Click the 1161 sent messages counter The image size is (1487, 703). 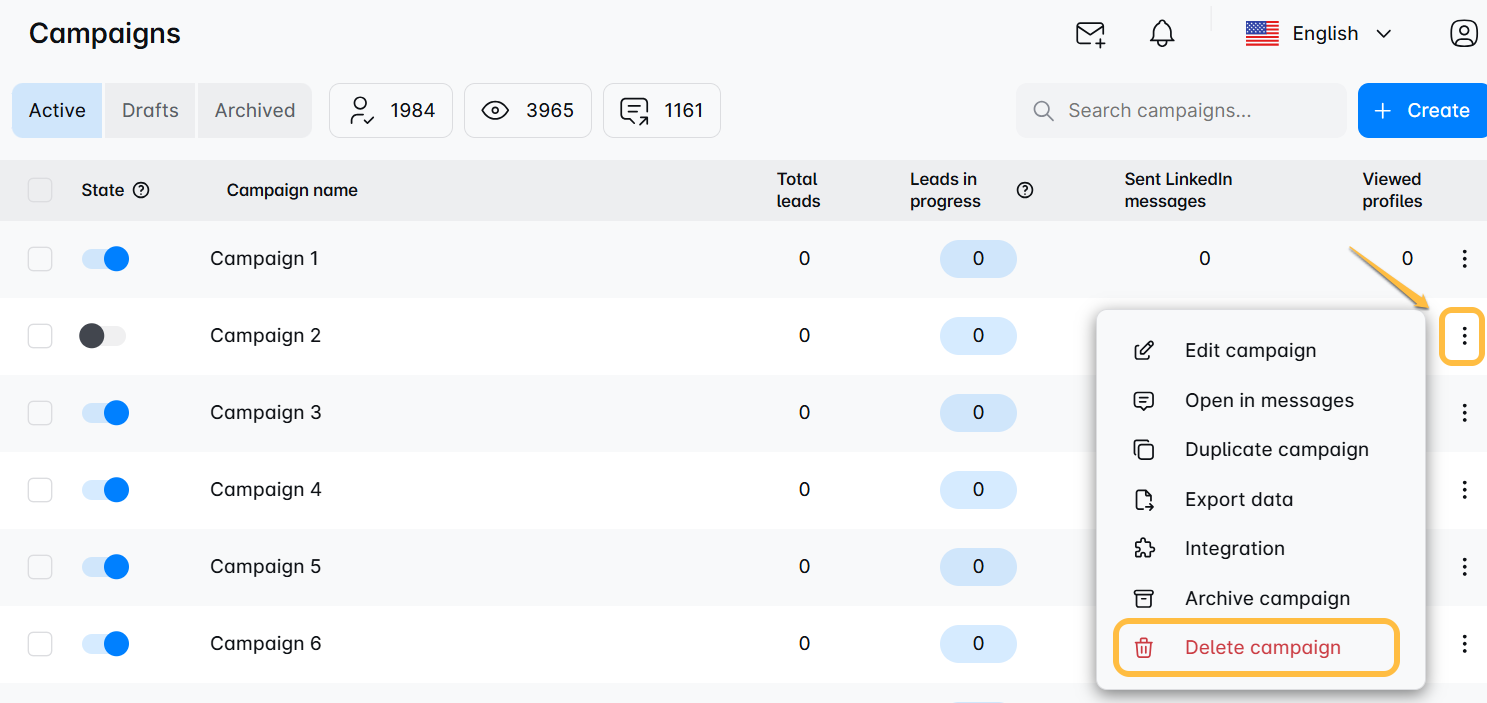[x=662, y=110]
